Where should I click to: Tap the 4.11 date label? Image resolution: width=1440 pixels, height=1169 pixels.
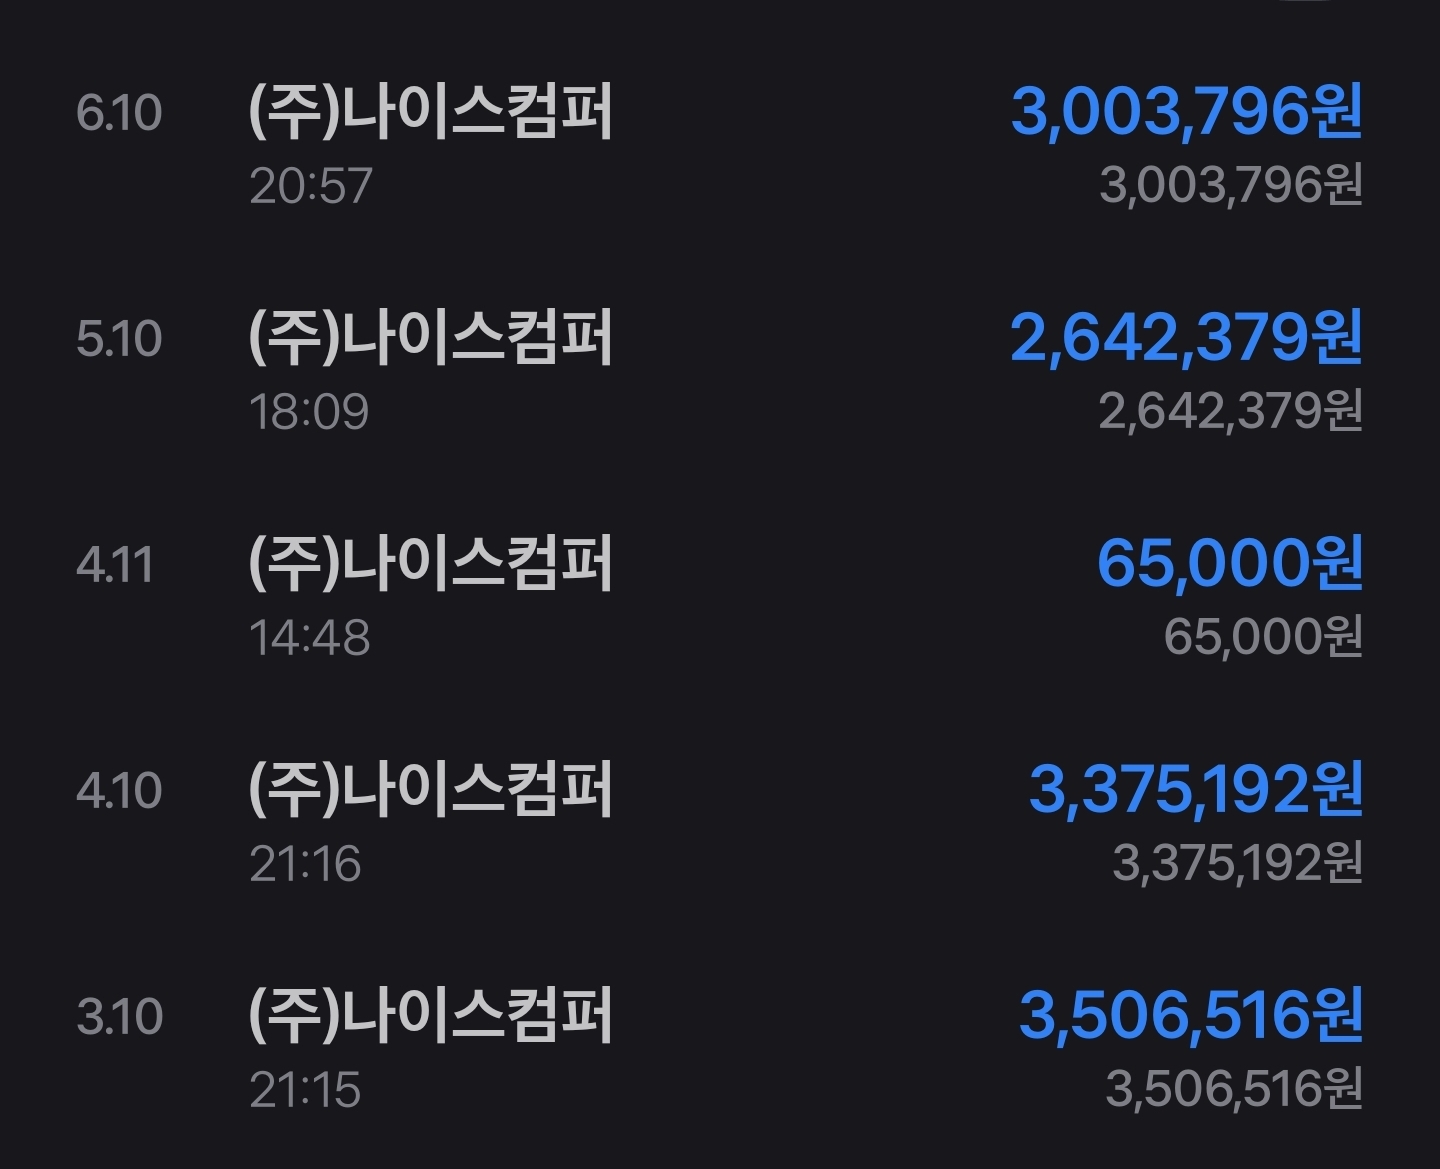coord(115,565)
